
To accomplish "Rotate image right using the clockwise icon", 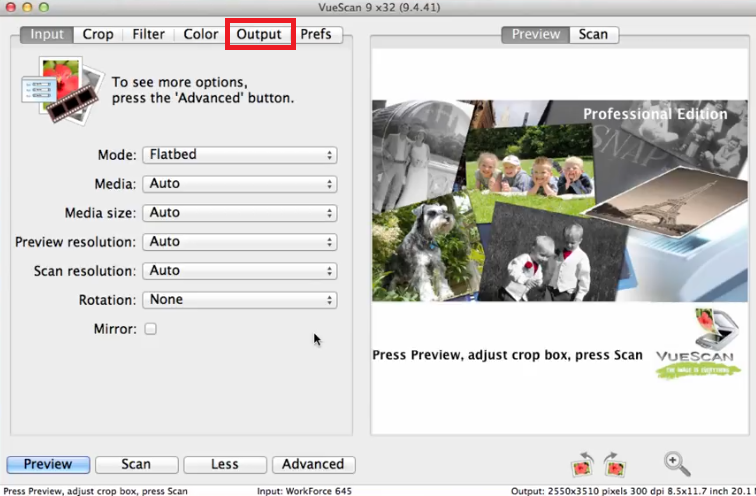I will [614, 464].
